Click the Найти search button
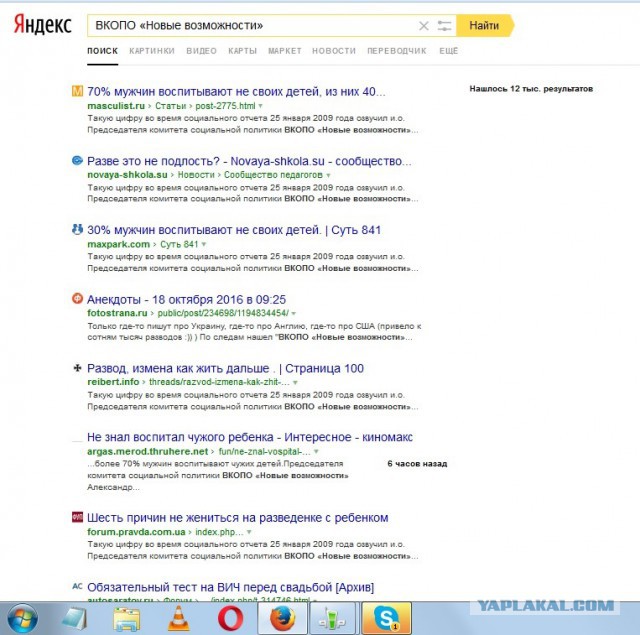Viewport: 640px width, 635px height. click(484, 26)
